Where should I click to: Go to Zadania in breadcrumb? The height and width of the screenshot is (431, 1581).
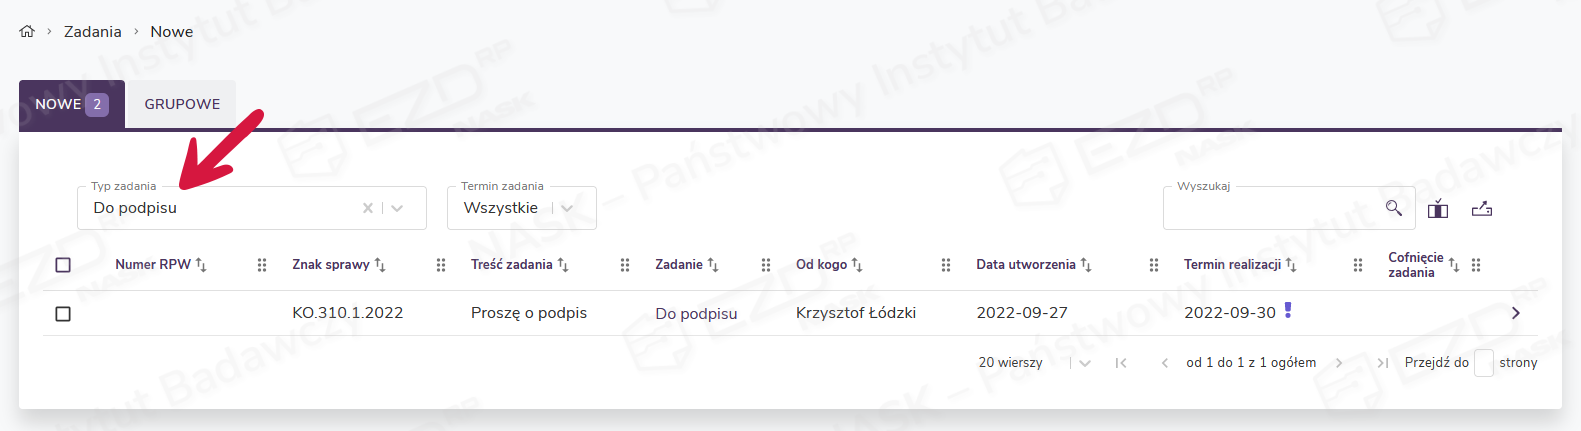click(92, 32)
